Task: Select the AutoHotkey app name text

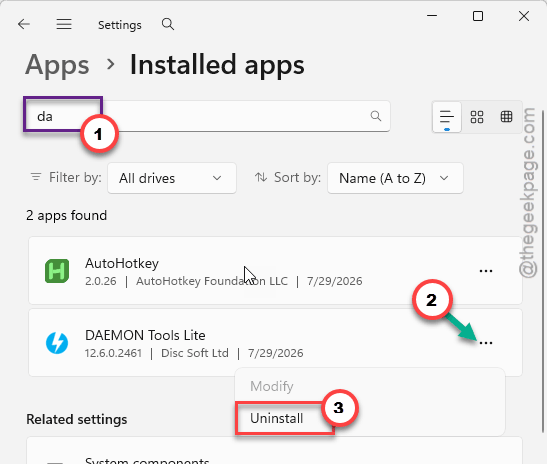Action: click(x=122, y=263)
